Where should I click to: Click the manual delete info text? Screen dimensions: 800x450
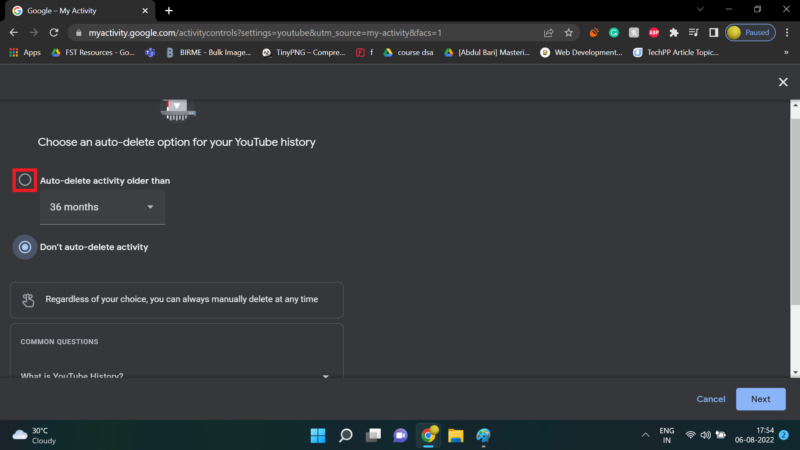tap(182, 299)
